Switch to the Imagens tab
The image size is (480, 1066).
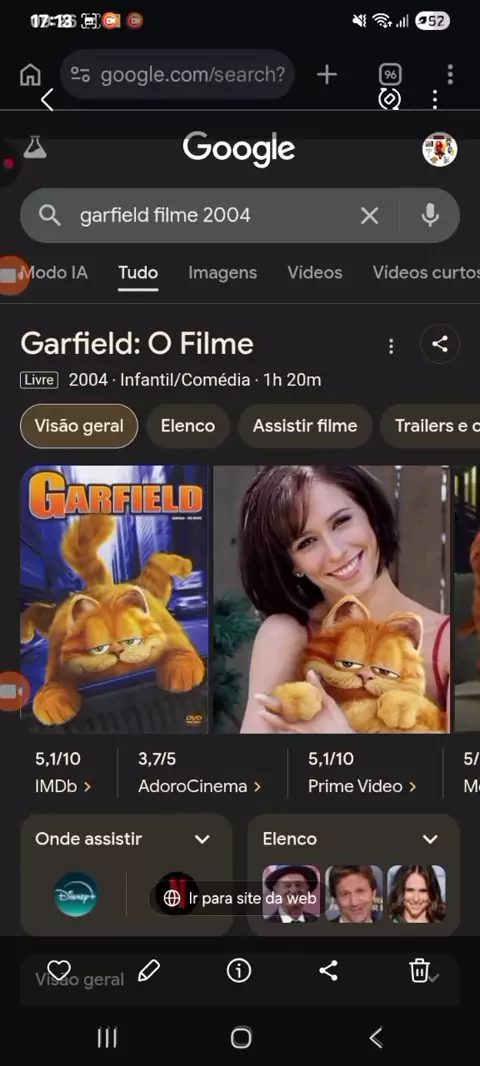point(222,273)
